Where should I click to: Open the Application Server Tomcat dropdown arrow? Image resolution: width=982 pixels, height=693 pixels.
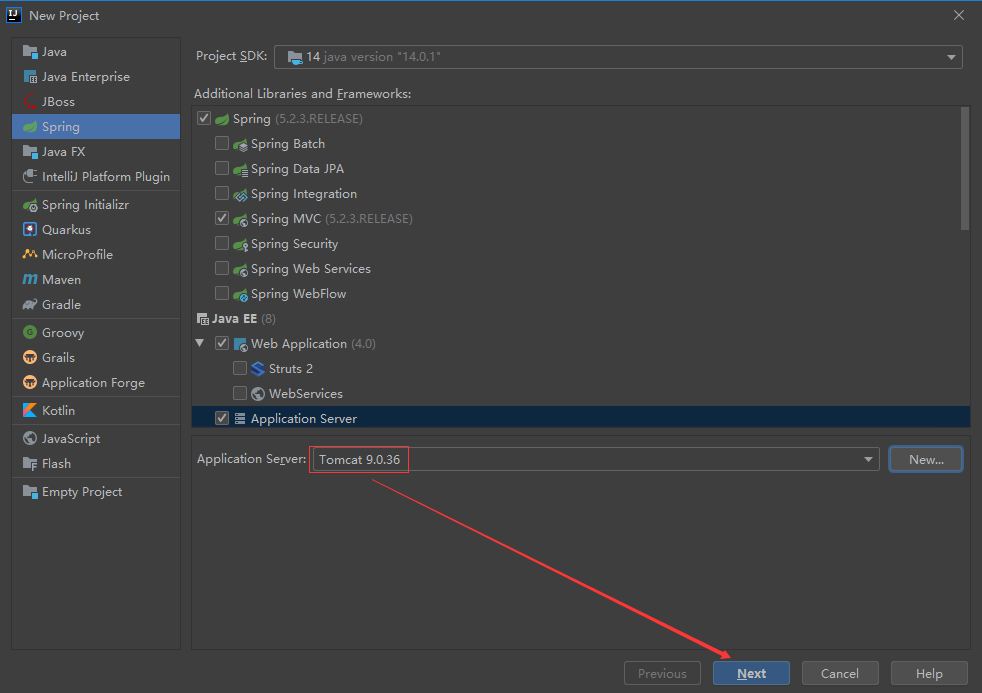point(868,459)
